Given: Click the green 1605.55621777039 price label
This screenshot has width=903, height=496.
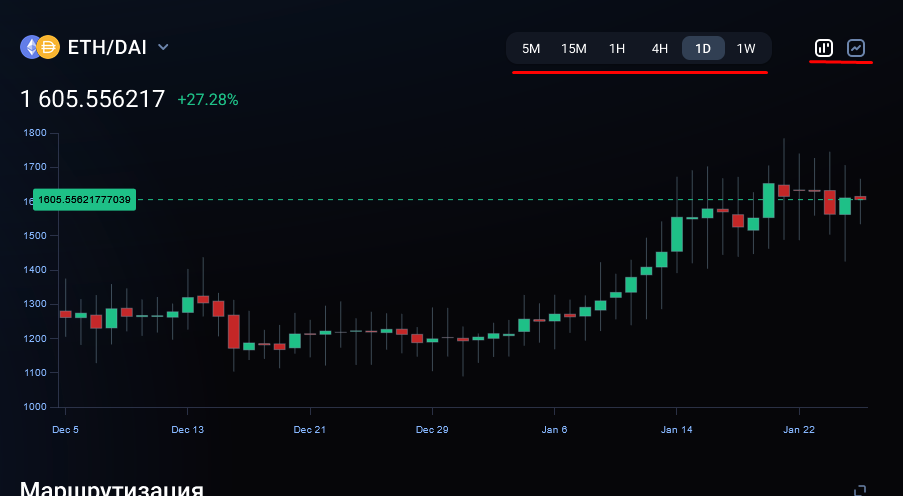Looking at the screenshot, I should click(x=85, y=200).
